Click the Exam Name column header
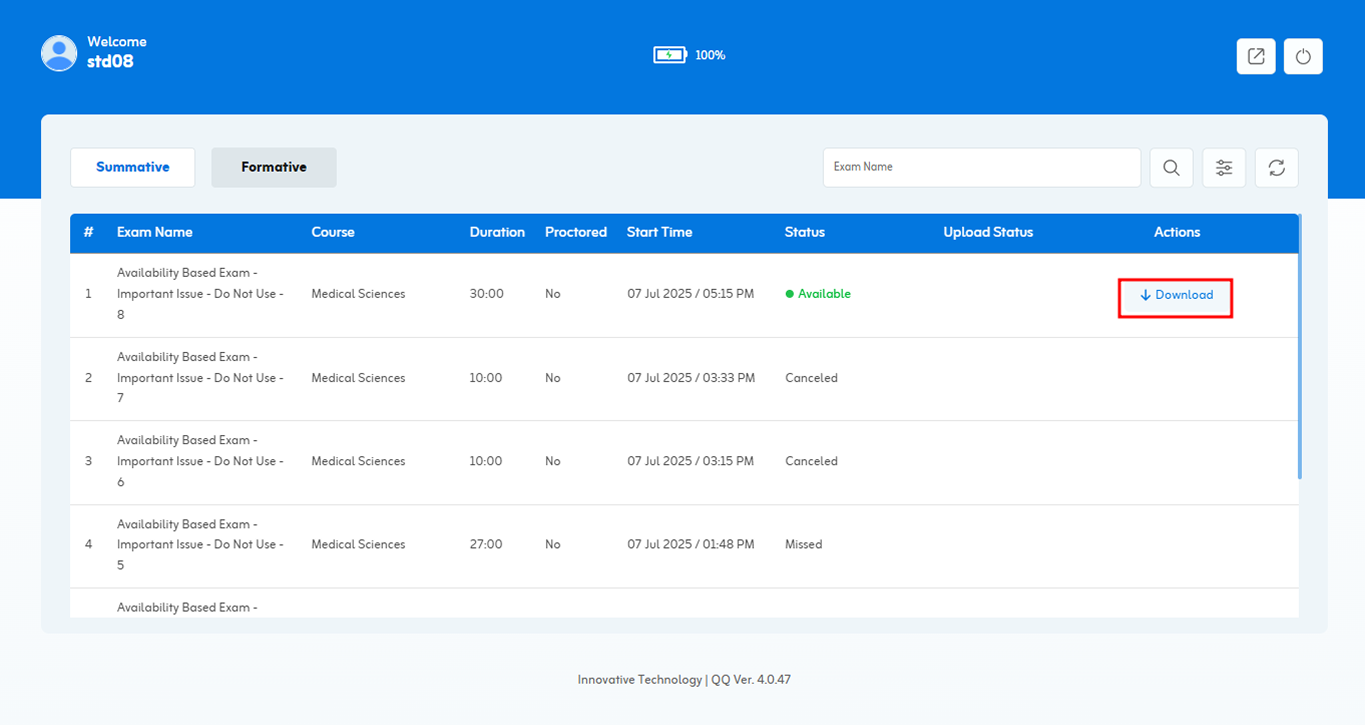The height and width of the screenshot is (725, 1365). pyautogui.click(x=155, y=232)
